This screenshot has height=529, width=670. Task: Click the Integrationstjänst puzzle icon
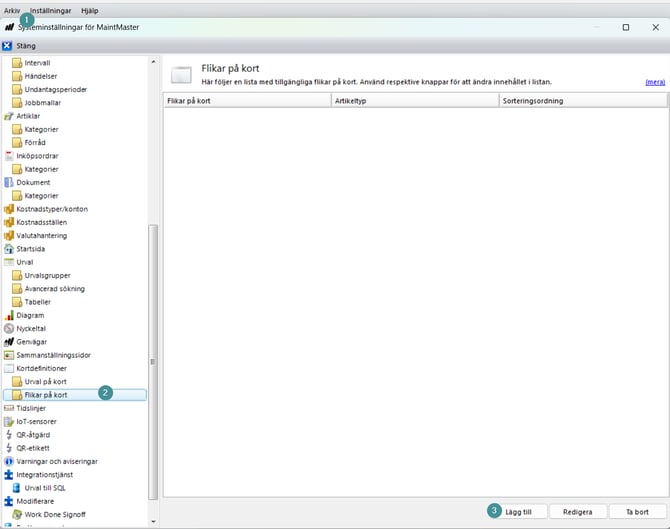[9, 475]
